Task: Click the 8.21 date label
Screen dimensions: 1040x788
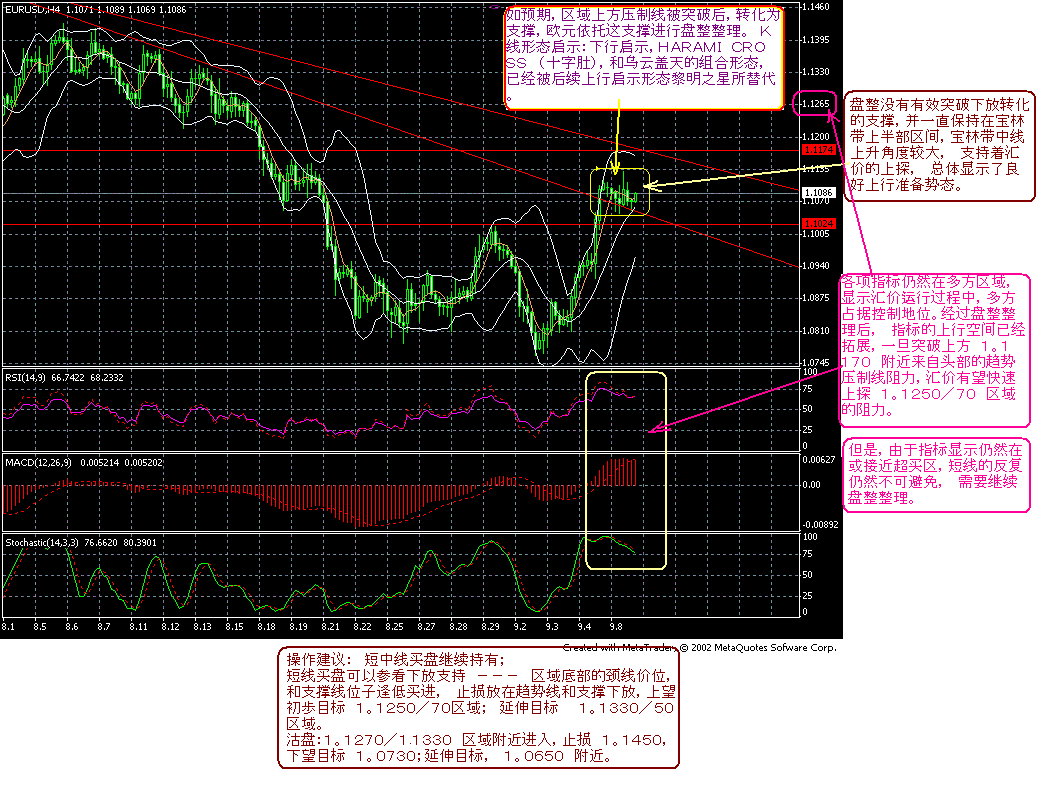Action: coord(330,626)
